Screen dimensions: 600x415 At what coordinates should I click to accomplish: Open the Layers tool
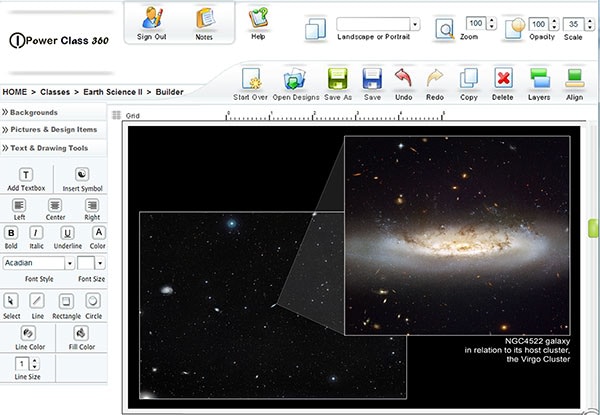click(x=540, y=78)
